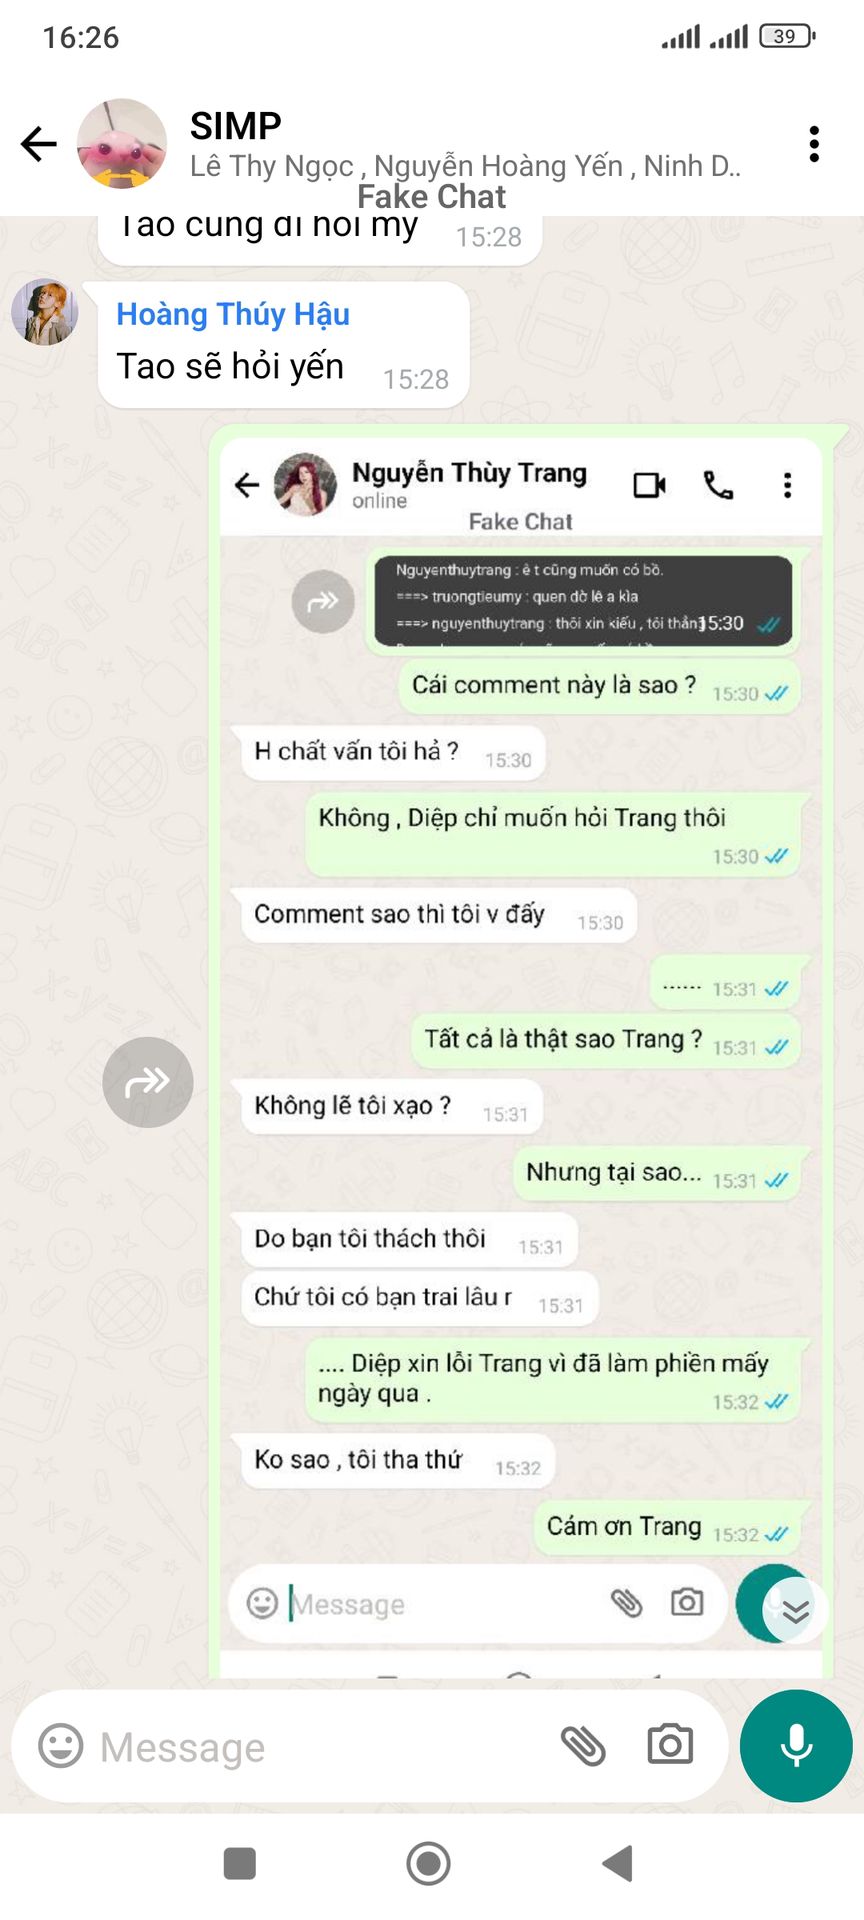864x1920 pixels.
Task: Open the forwarded screenshot image of Nguyễn Thùy Trang chat
Action: tap(521, 1056)
